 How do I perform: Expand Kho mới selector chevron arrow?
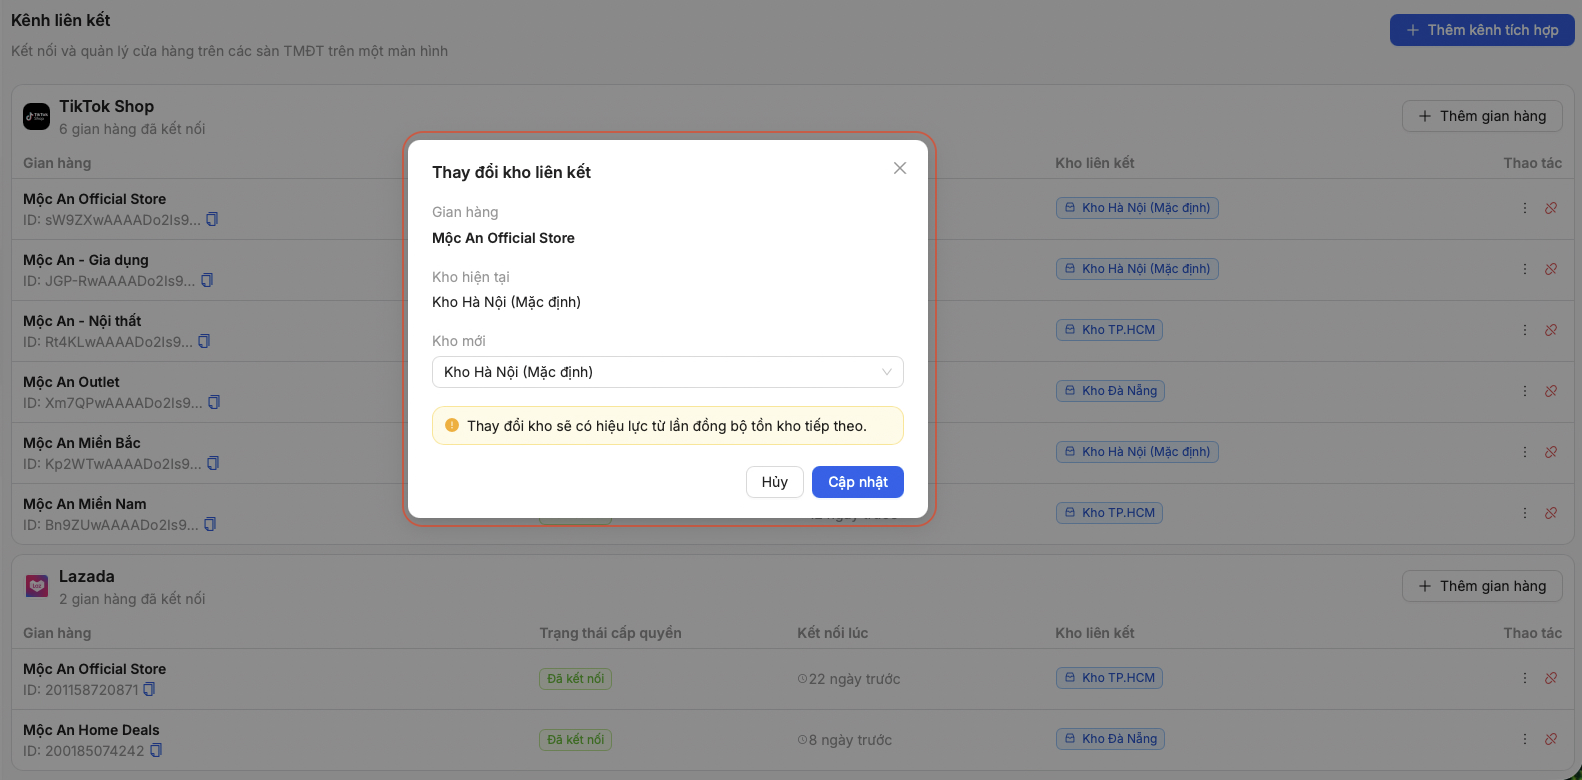click(887, 372)
